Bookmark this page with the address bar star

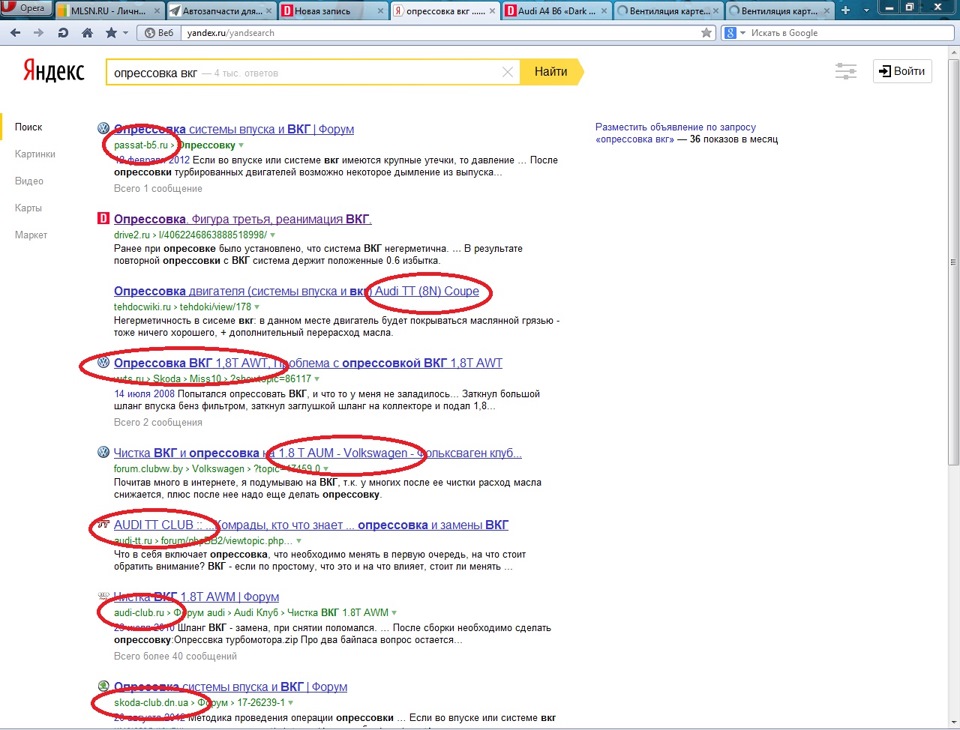tap(707, 33)
